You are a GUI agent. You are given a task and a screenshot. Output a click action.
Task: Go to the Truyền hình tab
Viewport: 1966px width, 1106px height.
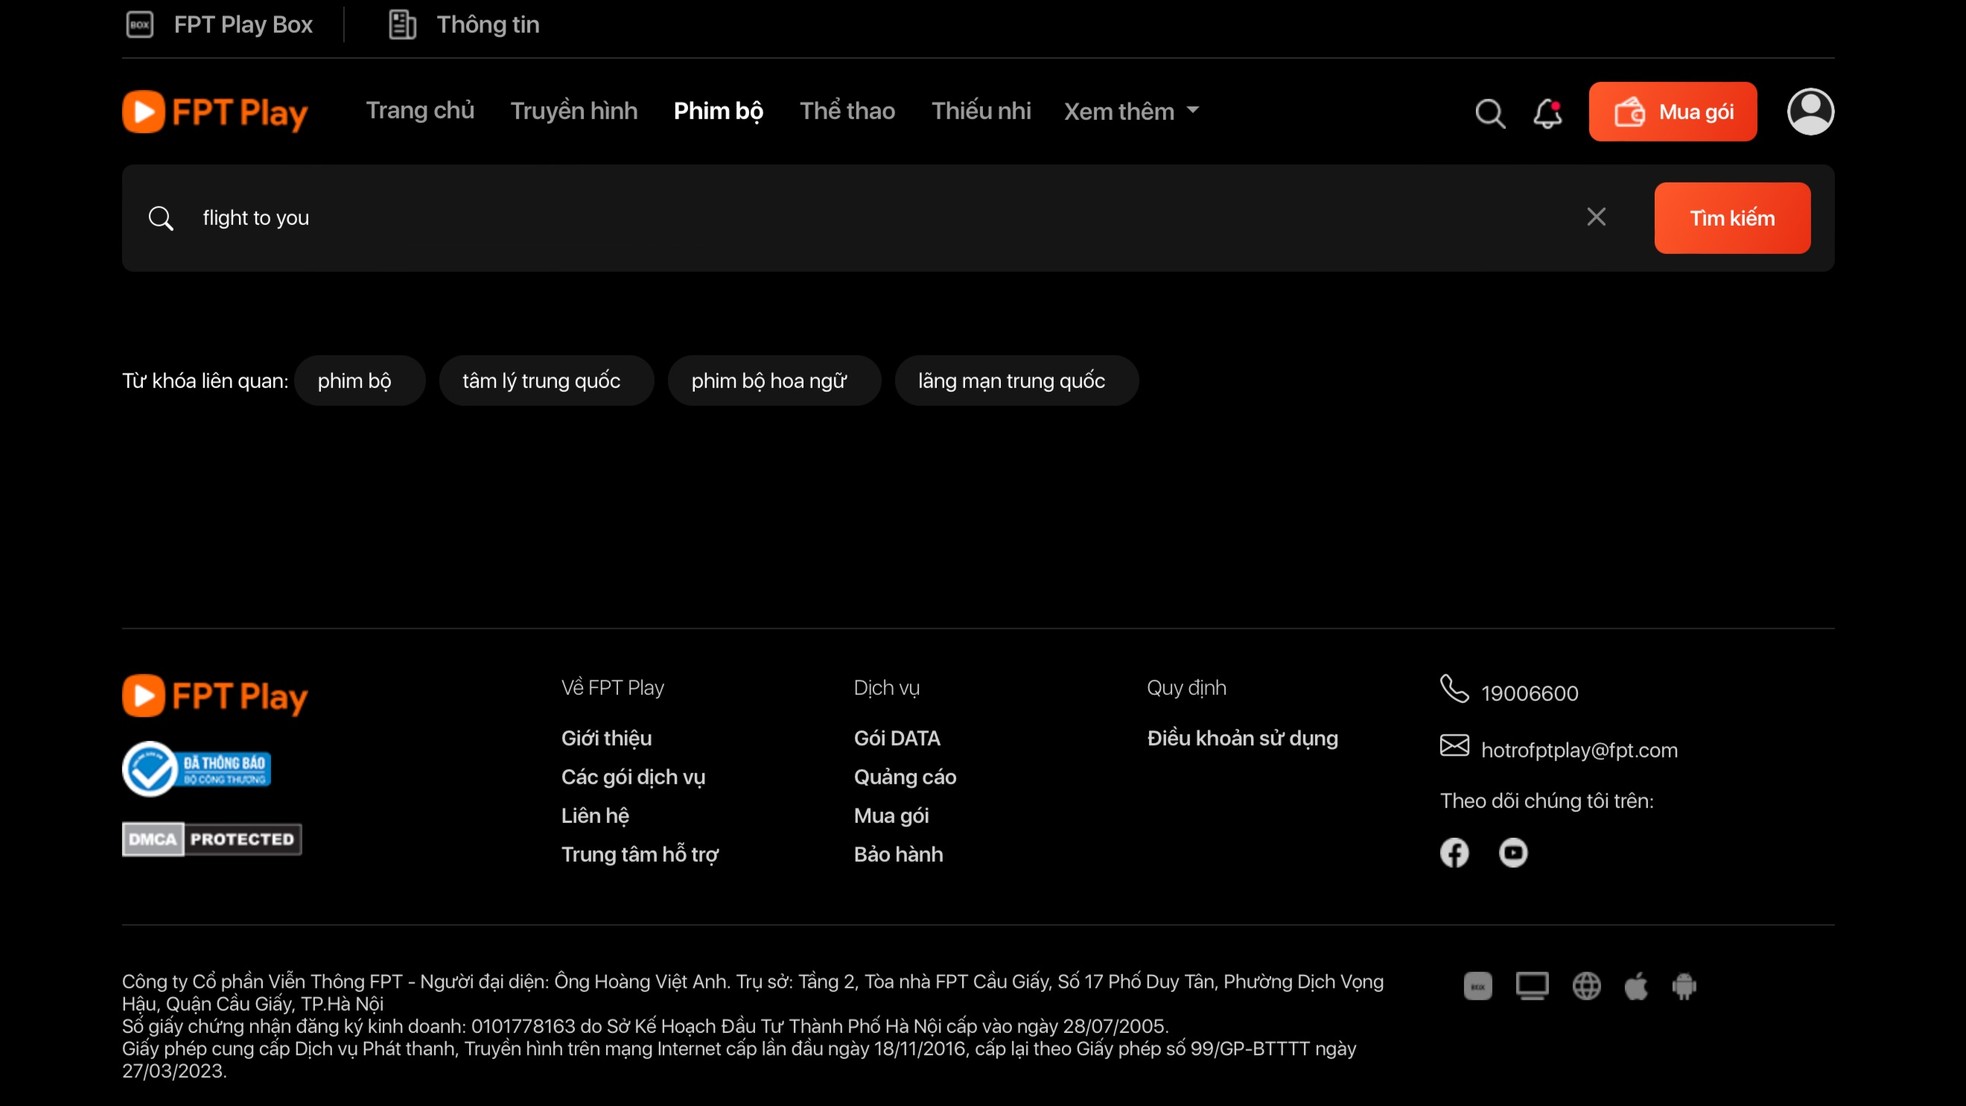coord(573,111)
